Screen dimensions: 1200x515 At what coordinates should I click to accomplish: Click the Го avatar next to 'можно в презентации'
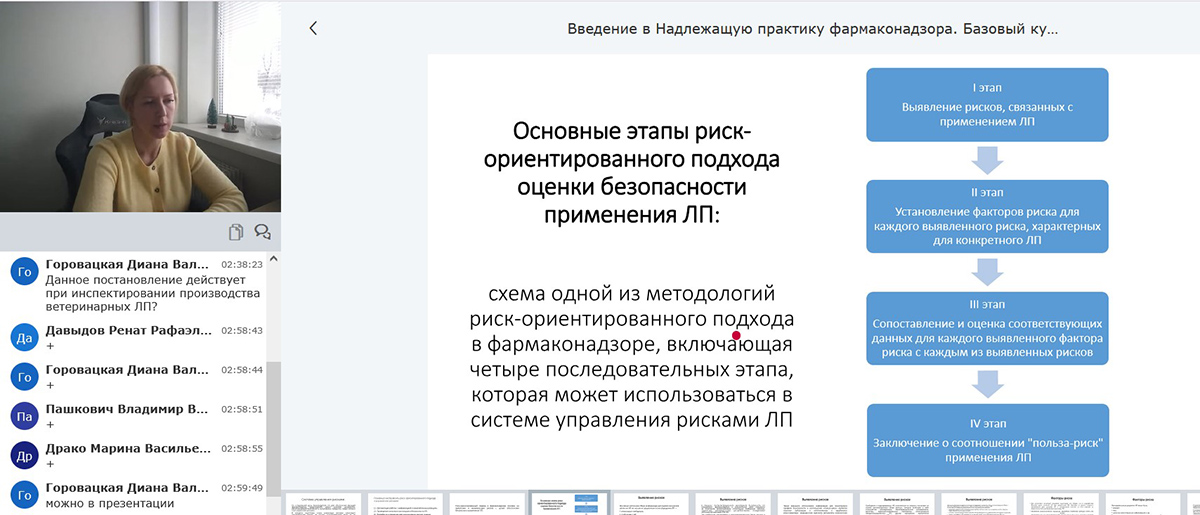[24, 494]
